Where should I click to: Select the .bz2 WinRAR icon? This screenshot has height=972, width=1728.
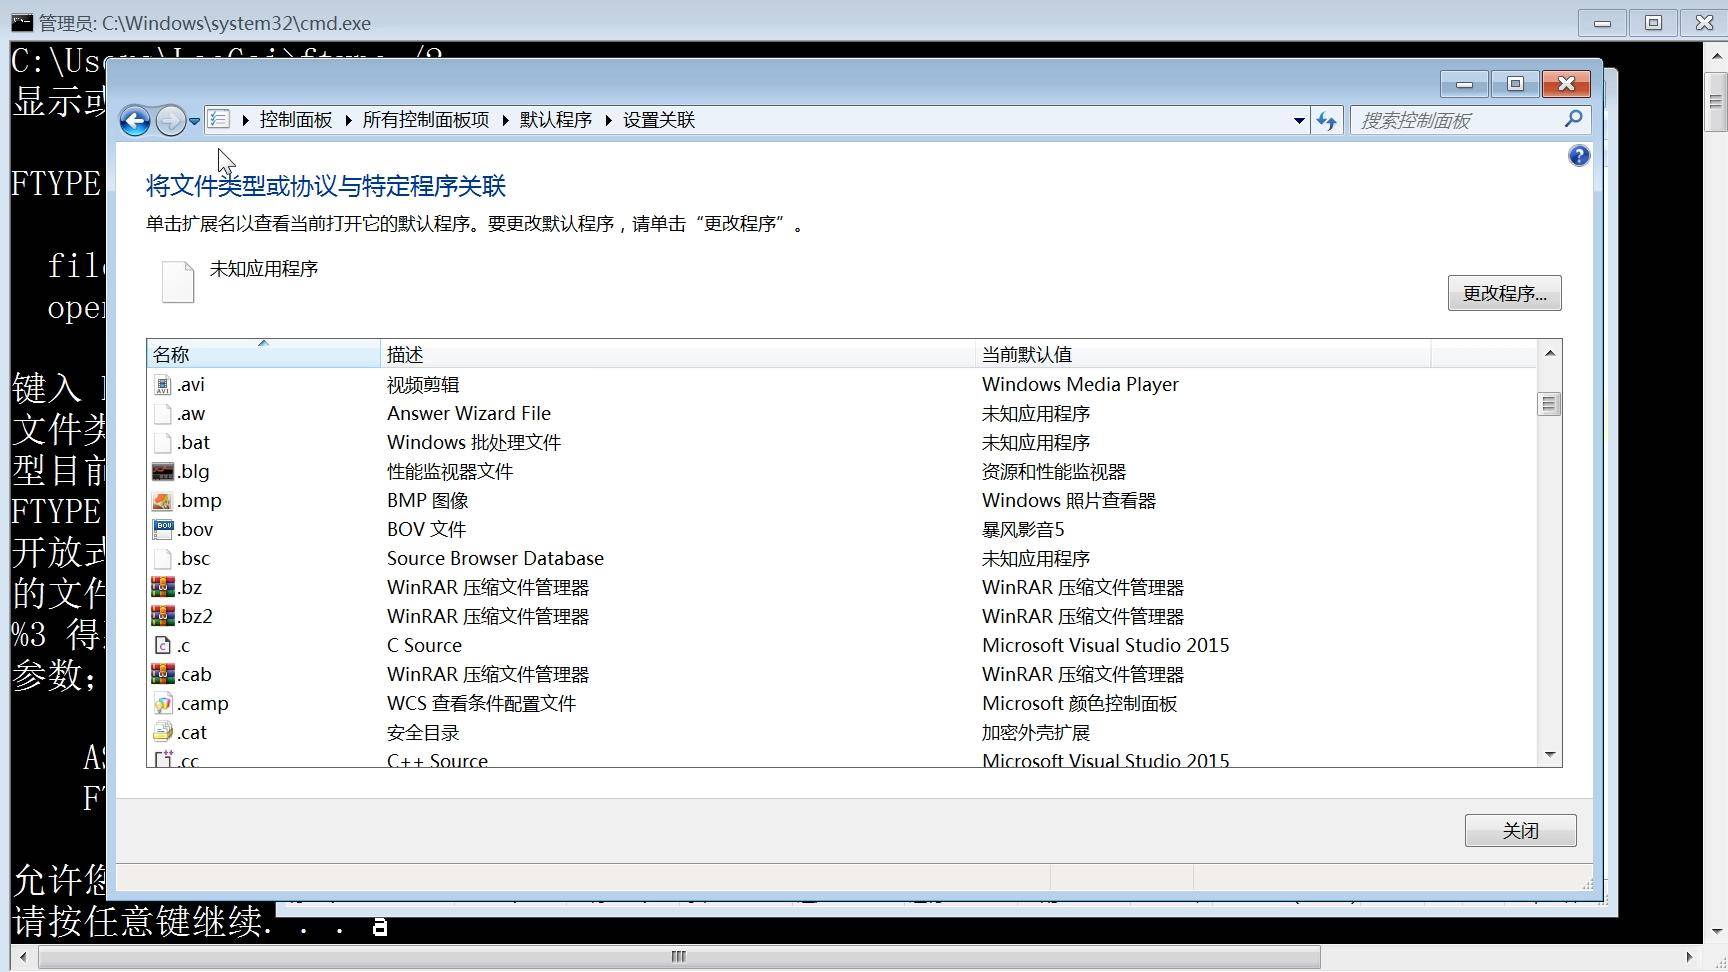pos(163,617)
